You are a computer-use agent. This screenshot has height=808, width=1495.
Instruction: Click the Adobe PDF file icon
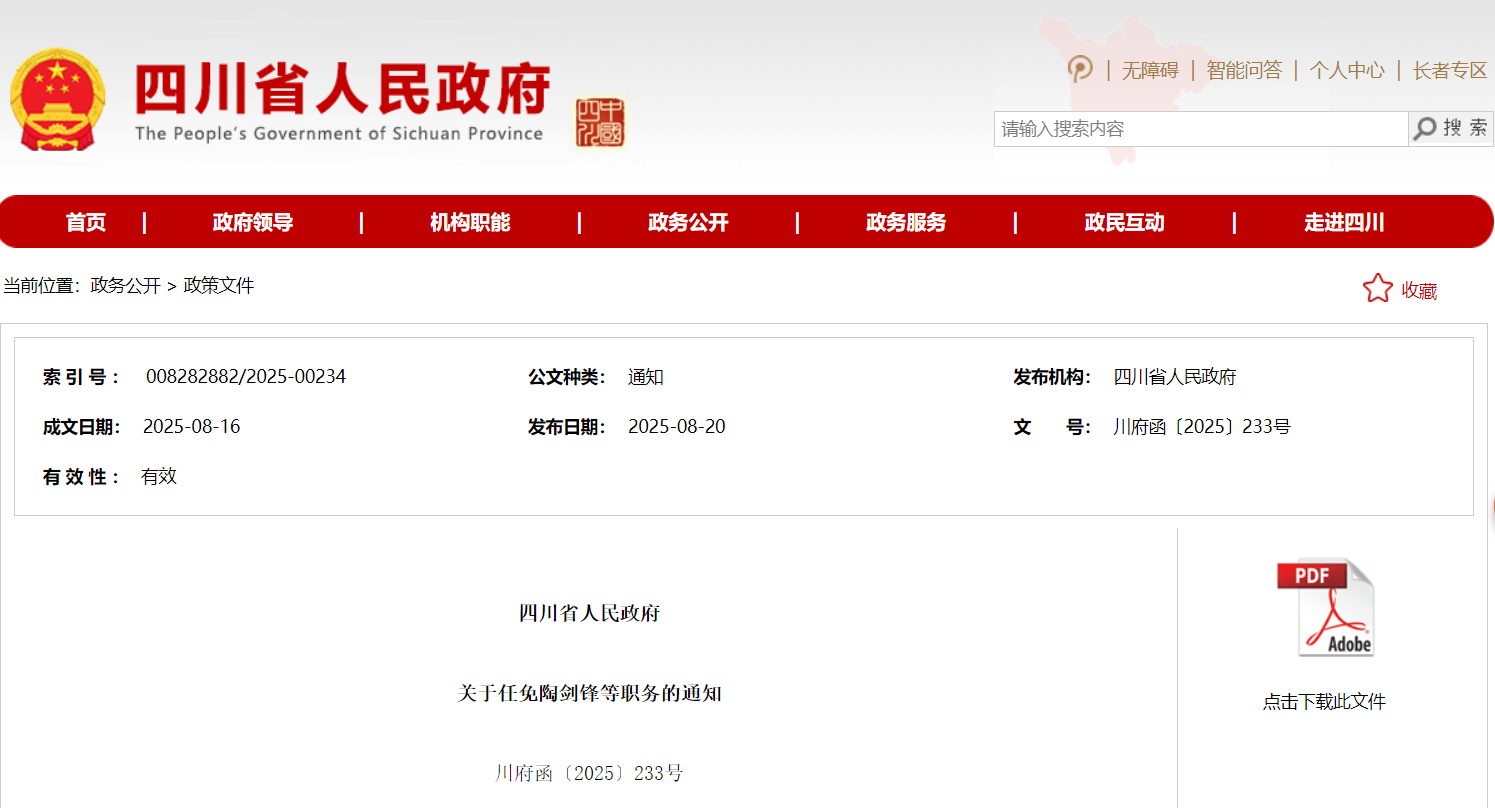(x=1324, y=607)
